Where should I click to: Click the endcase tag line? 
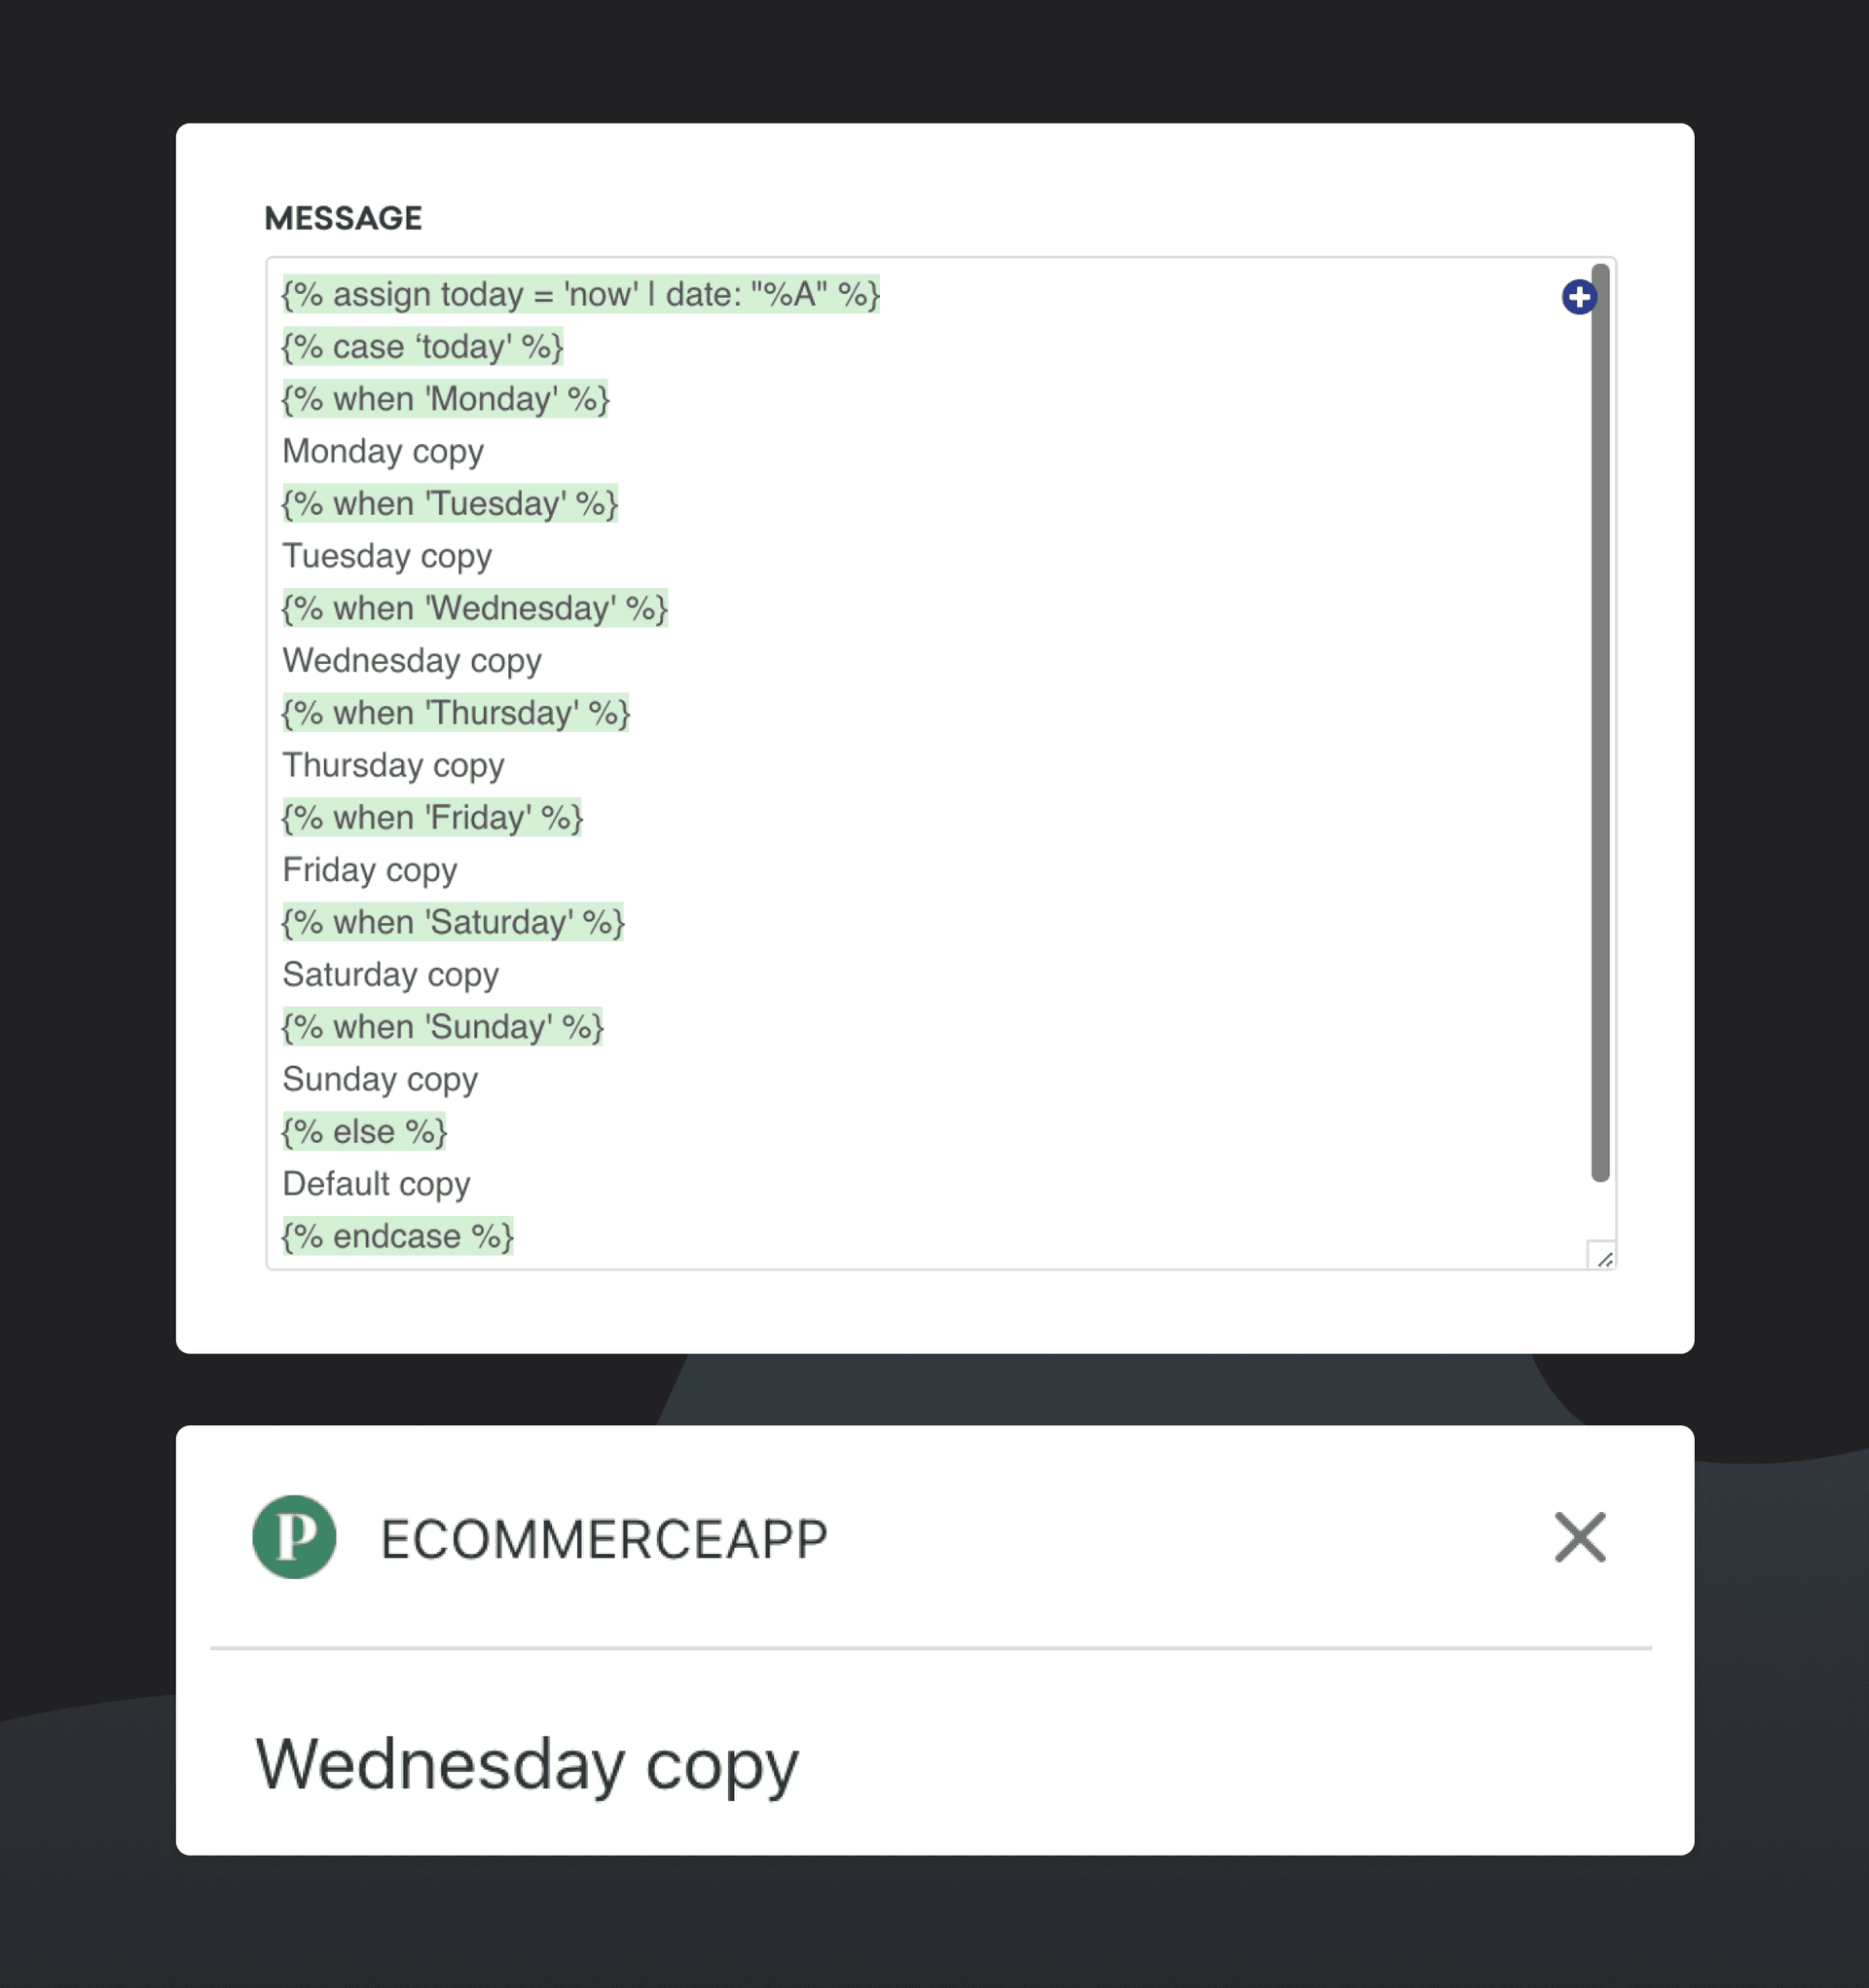click(x=397, y=1237)
